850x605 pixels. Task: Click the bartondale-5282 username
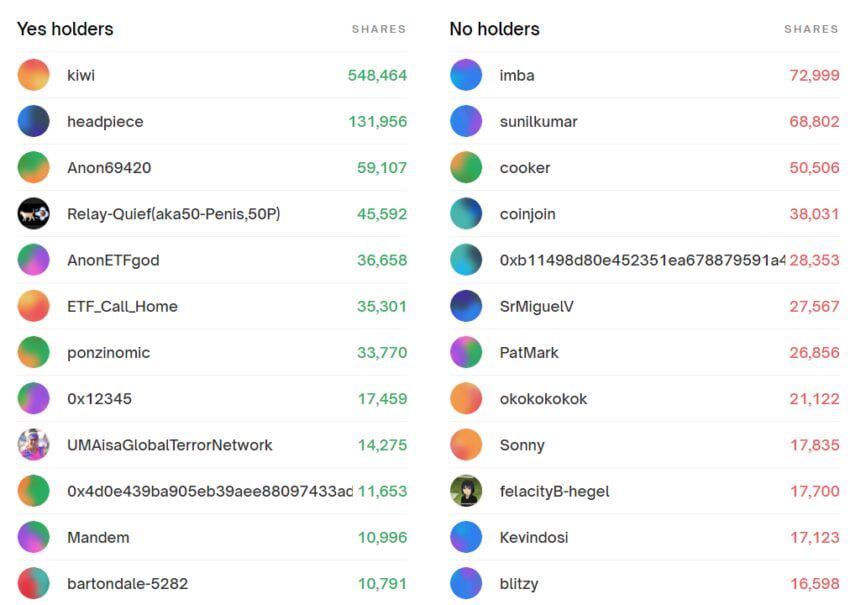tap(127, 583)
